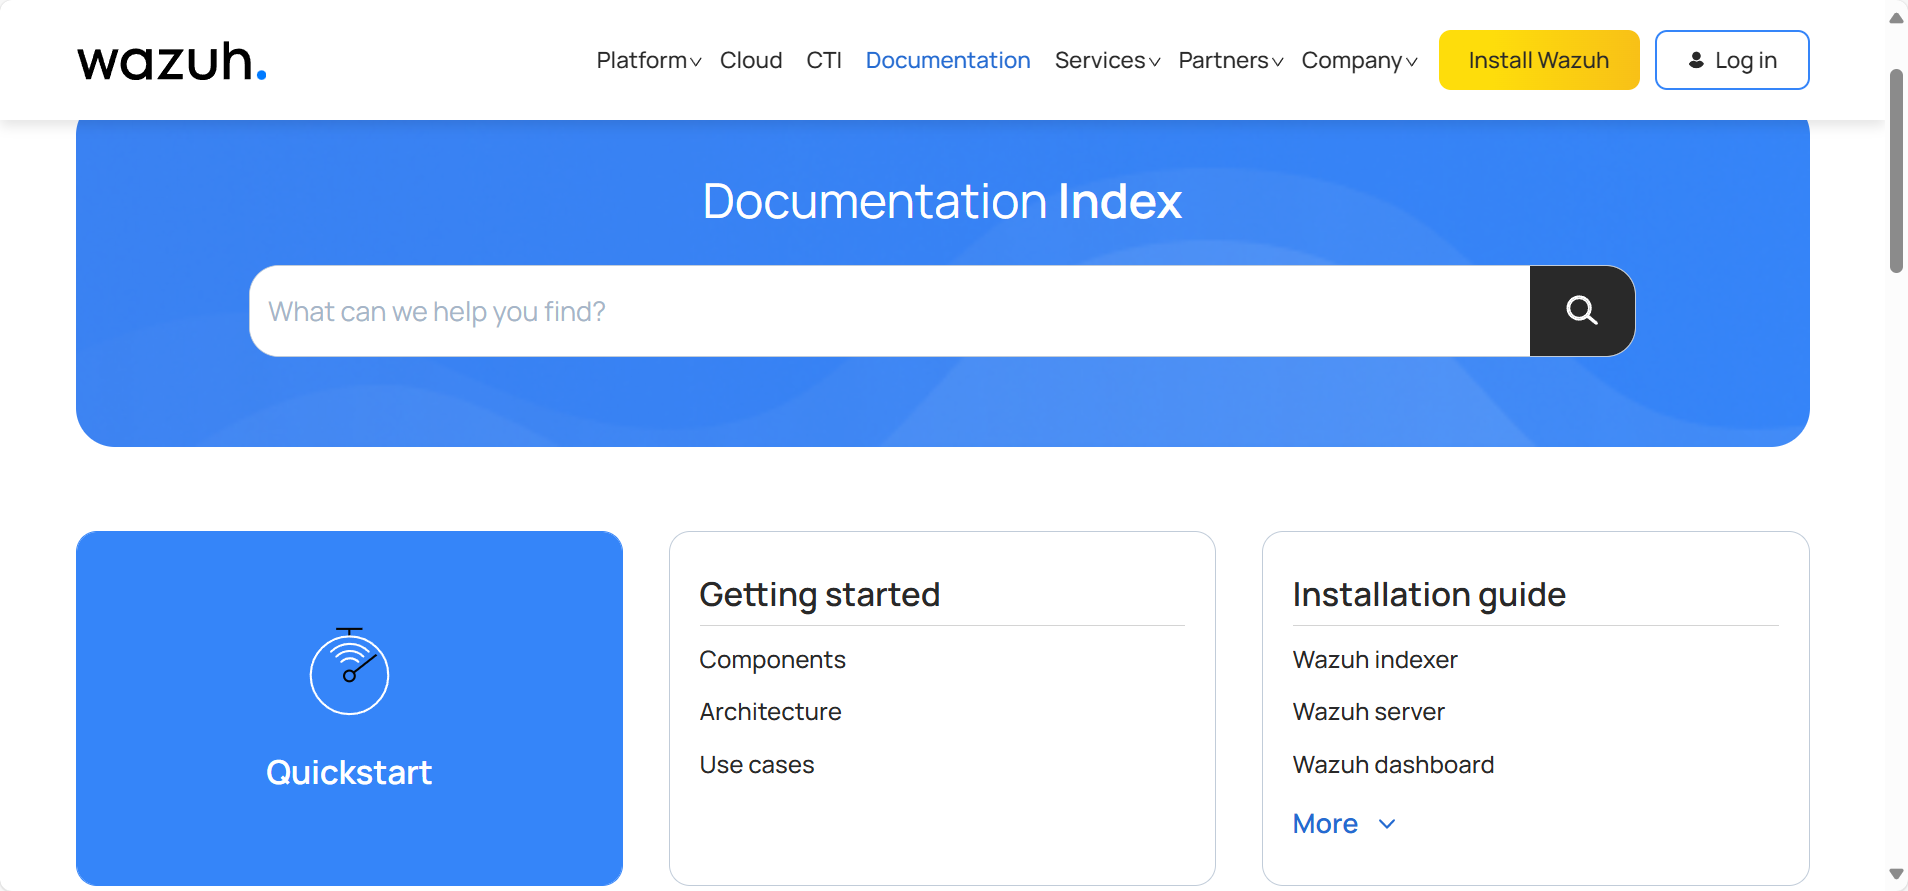Go to the Documentation nav item
The image size is (1908, 891).
click(x=948, y=60)
